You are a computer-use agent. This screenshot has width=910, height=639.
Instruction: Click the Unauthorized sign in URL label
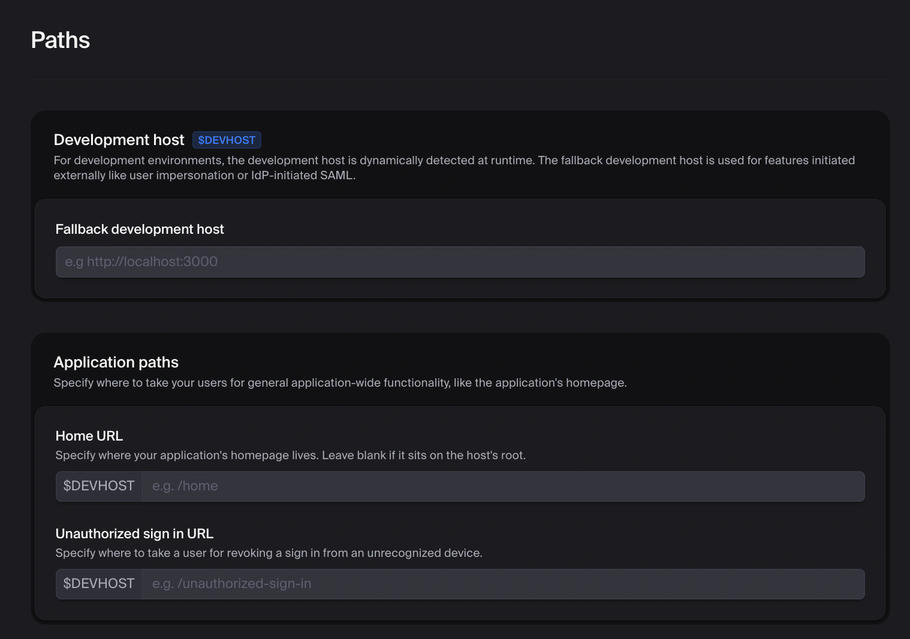click(x=134, y=533)
